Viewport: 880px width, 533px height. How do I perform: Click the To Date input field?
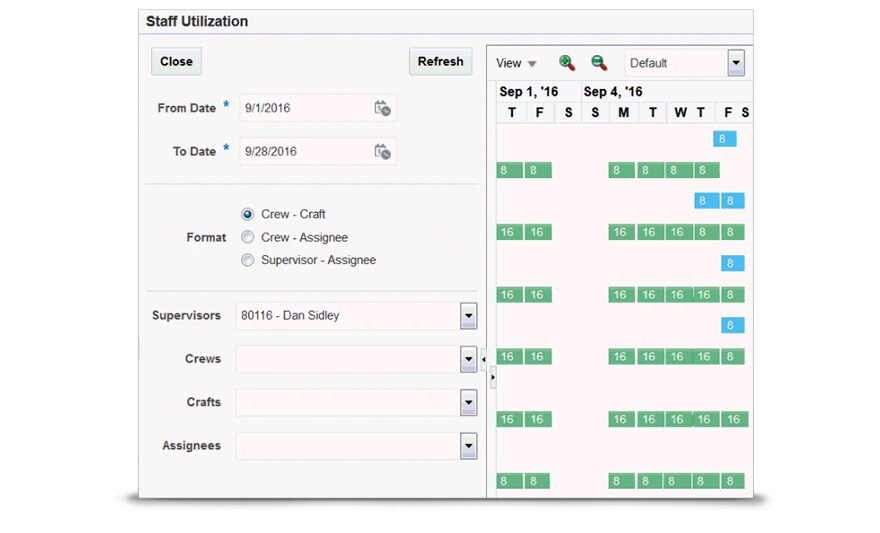304,151
